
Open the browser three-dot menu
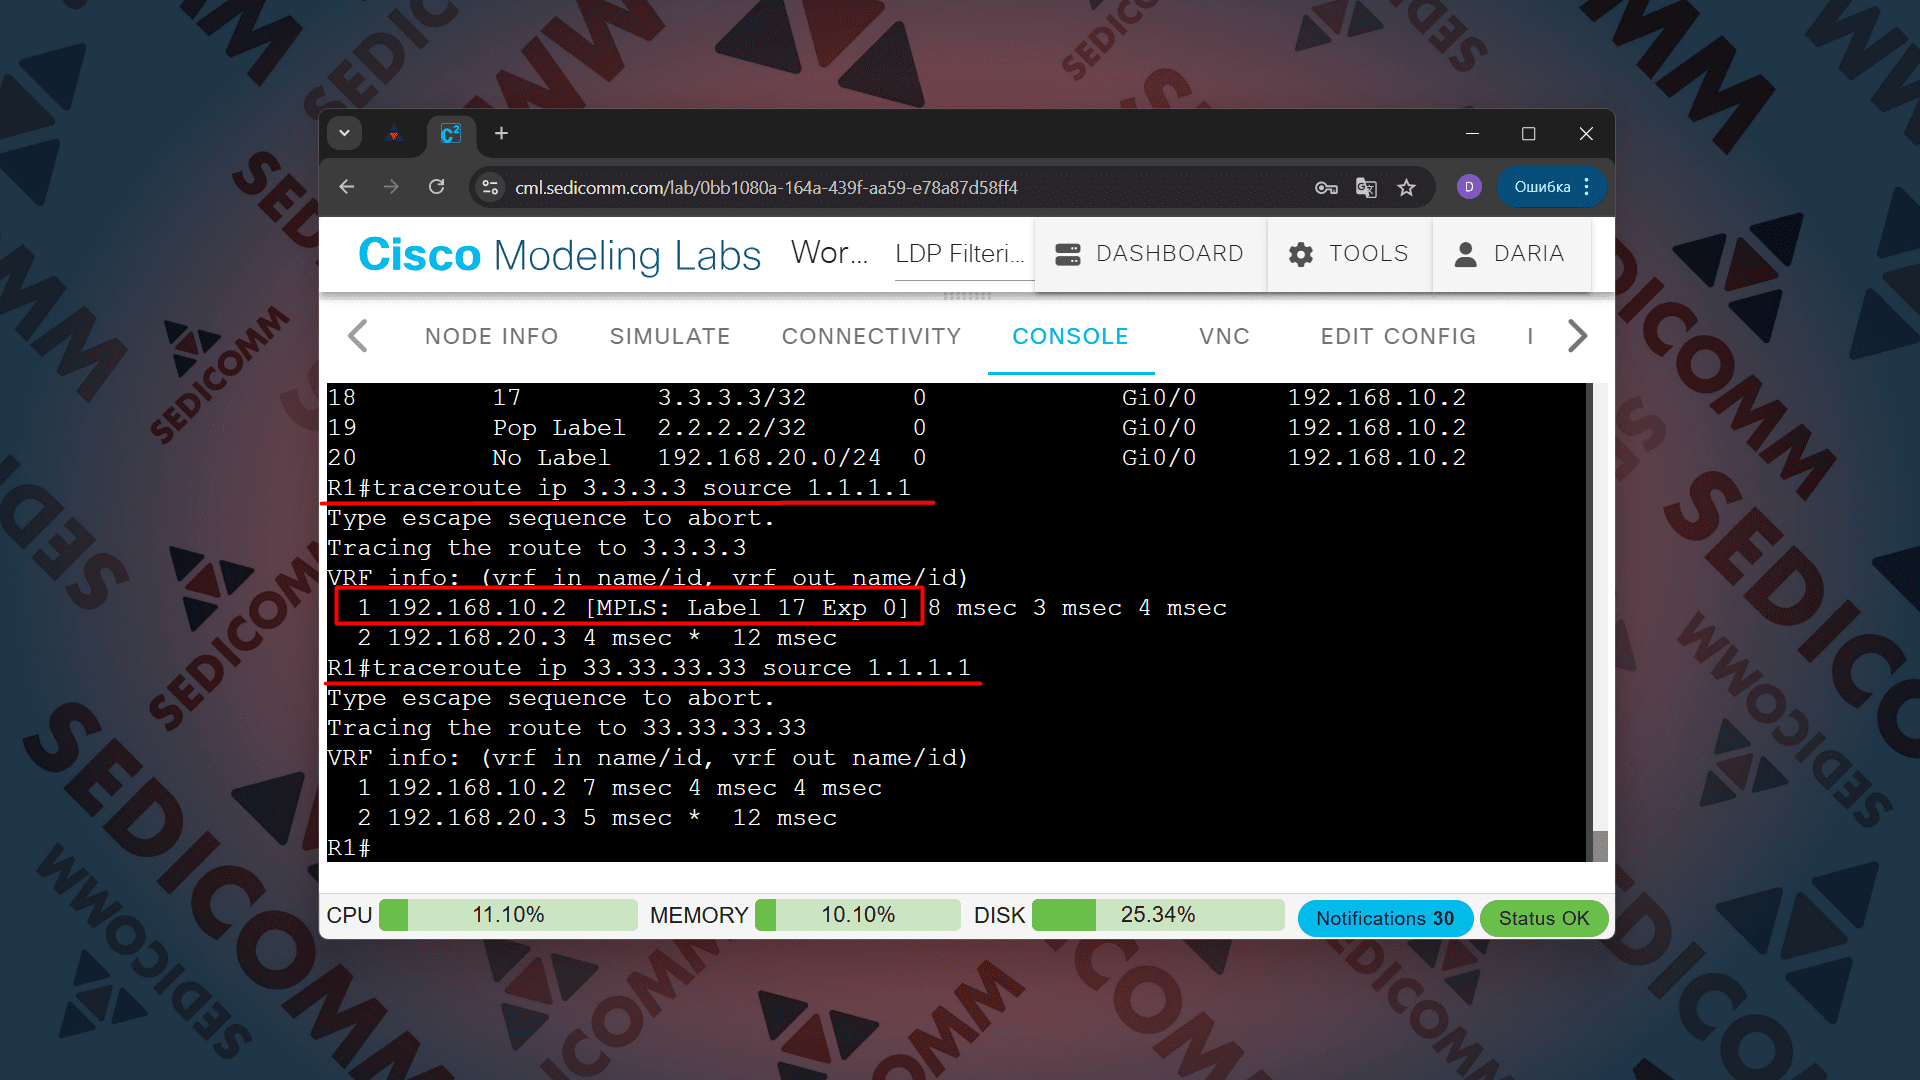pyautogui.click(x=1587, y=187)
